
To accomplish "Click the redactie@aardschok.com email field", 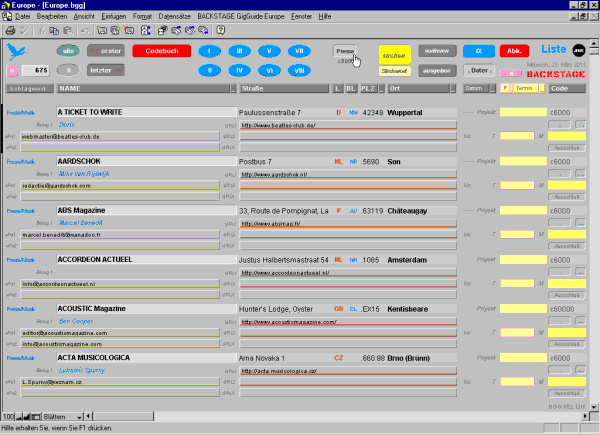I will (120, 186).
